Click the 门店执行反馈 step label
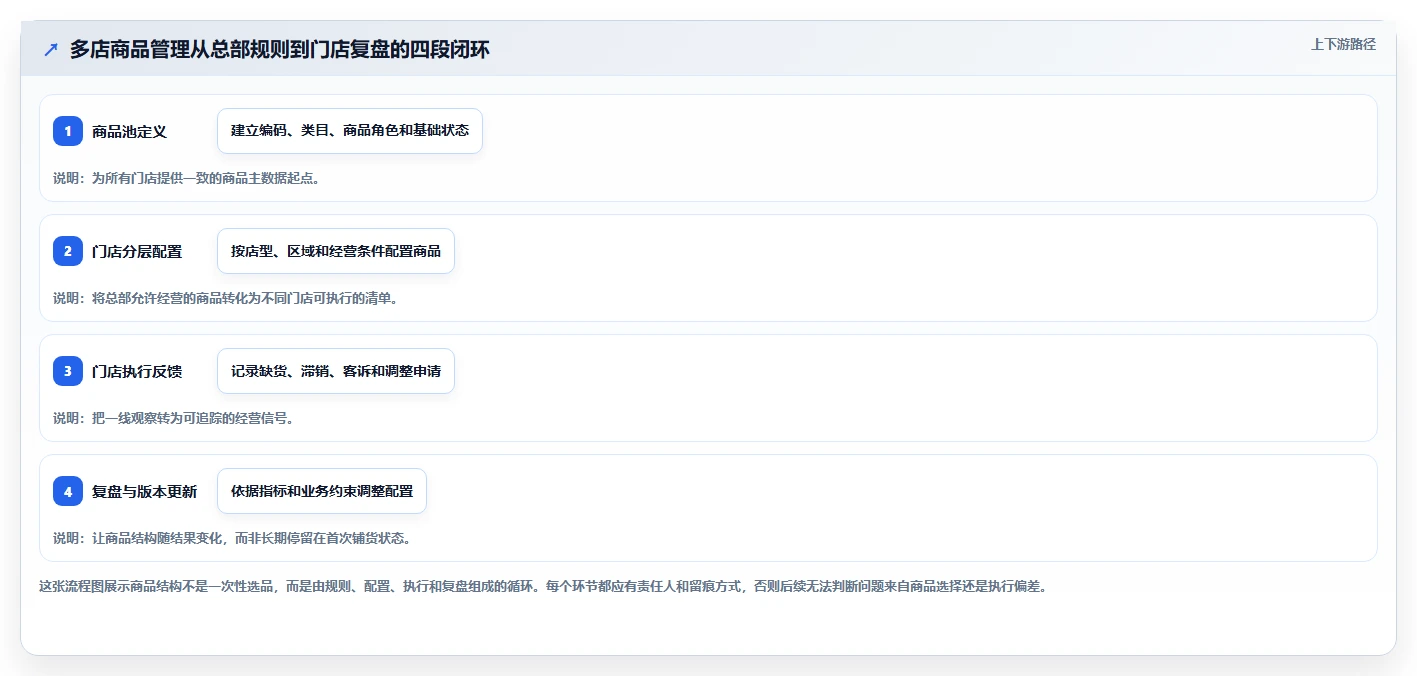Image resolution: width=1417 pixels, height=676 pixels. (x=137, y=371)
